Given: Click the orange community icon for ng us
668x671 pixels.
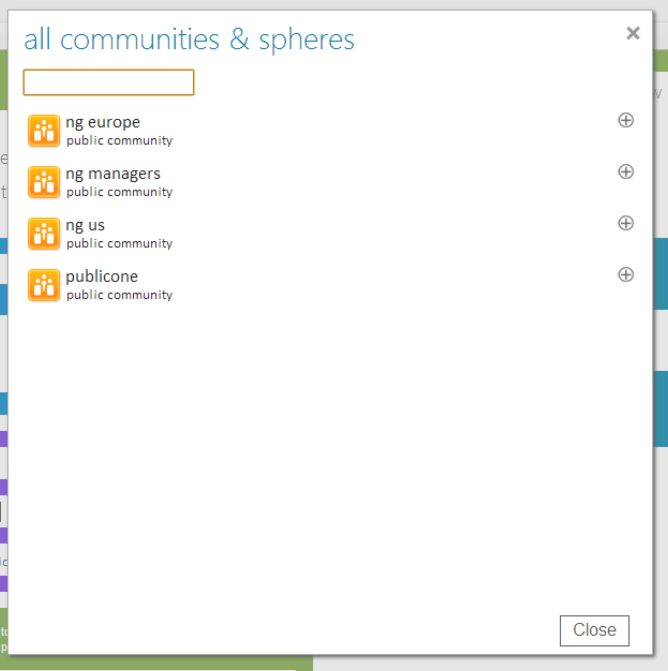Looking at the screenshot, I should (44, 234).
